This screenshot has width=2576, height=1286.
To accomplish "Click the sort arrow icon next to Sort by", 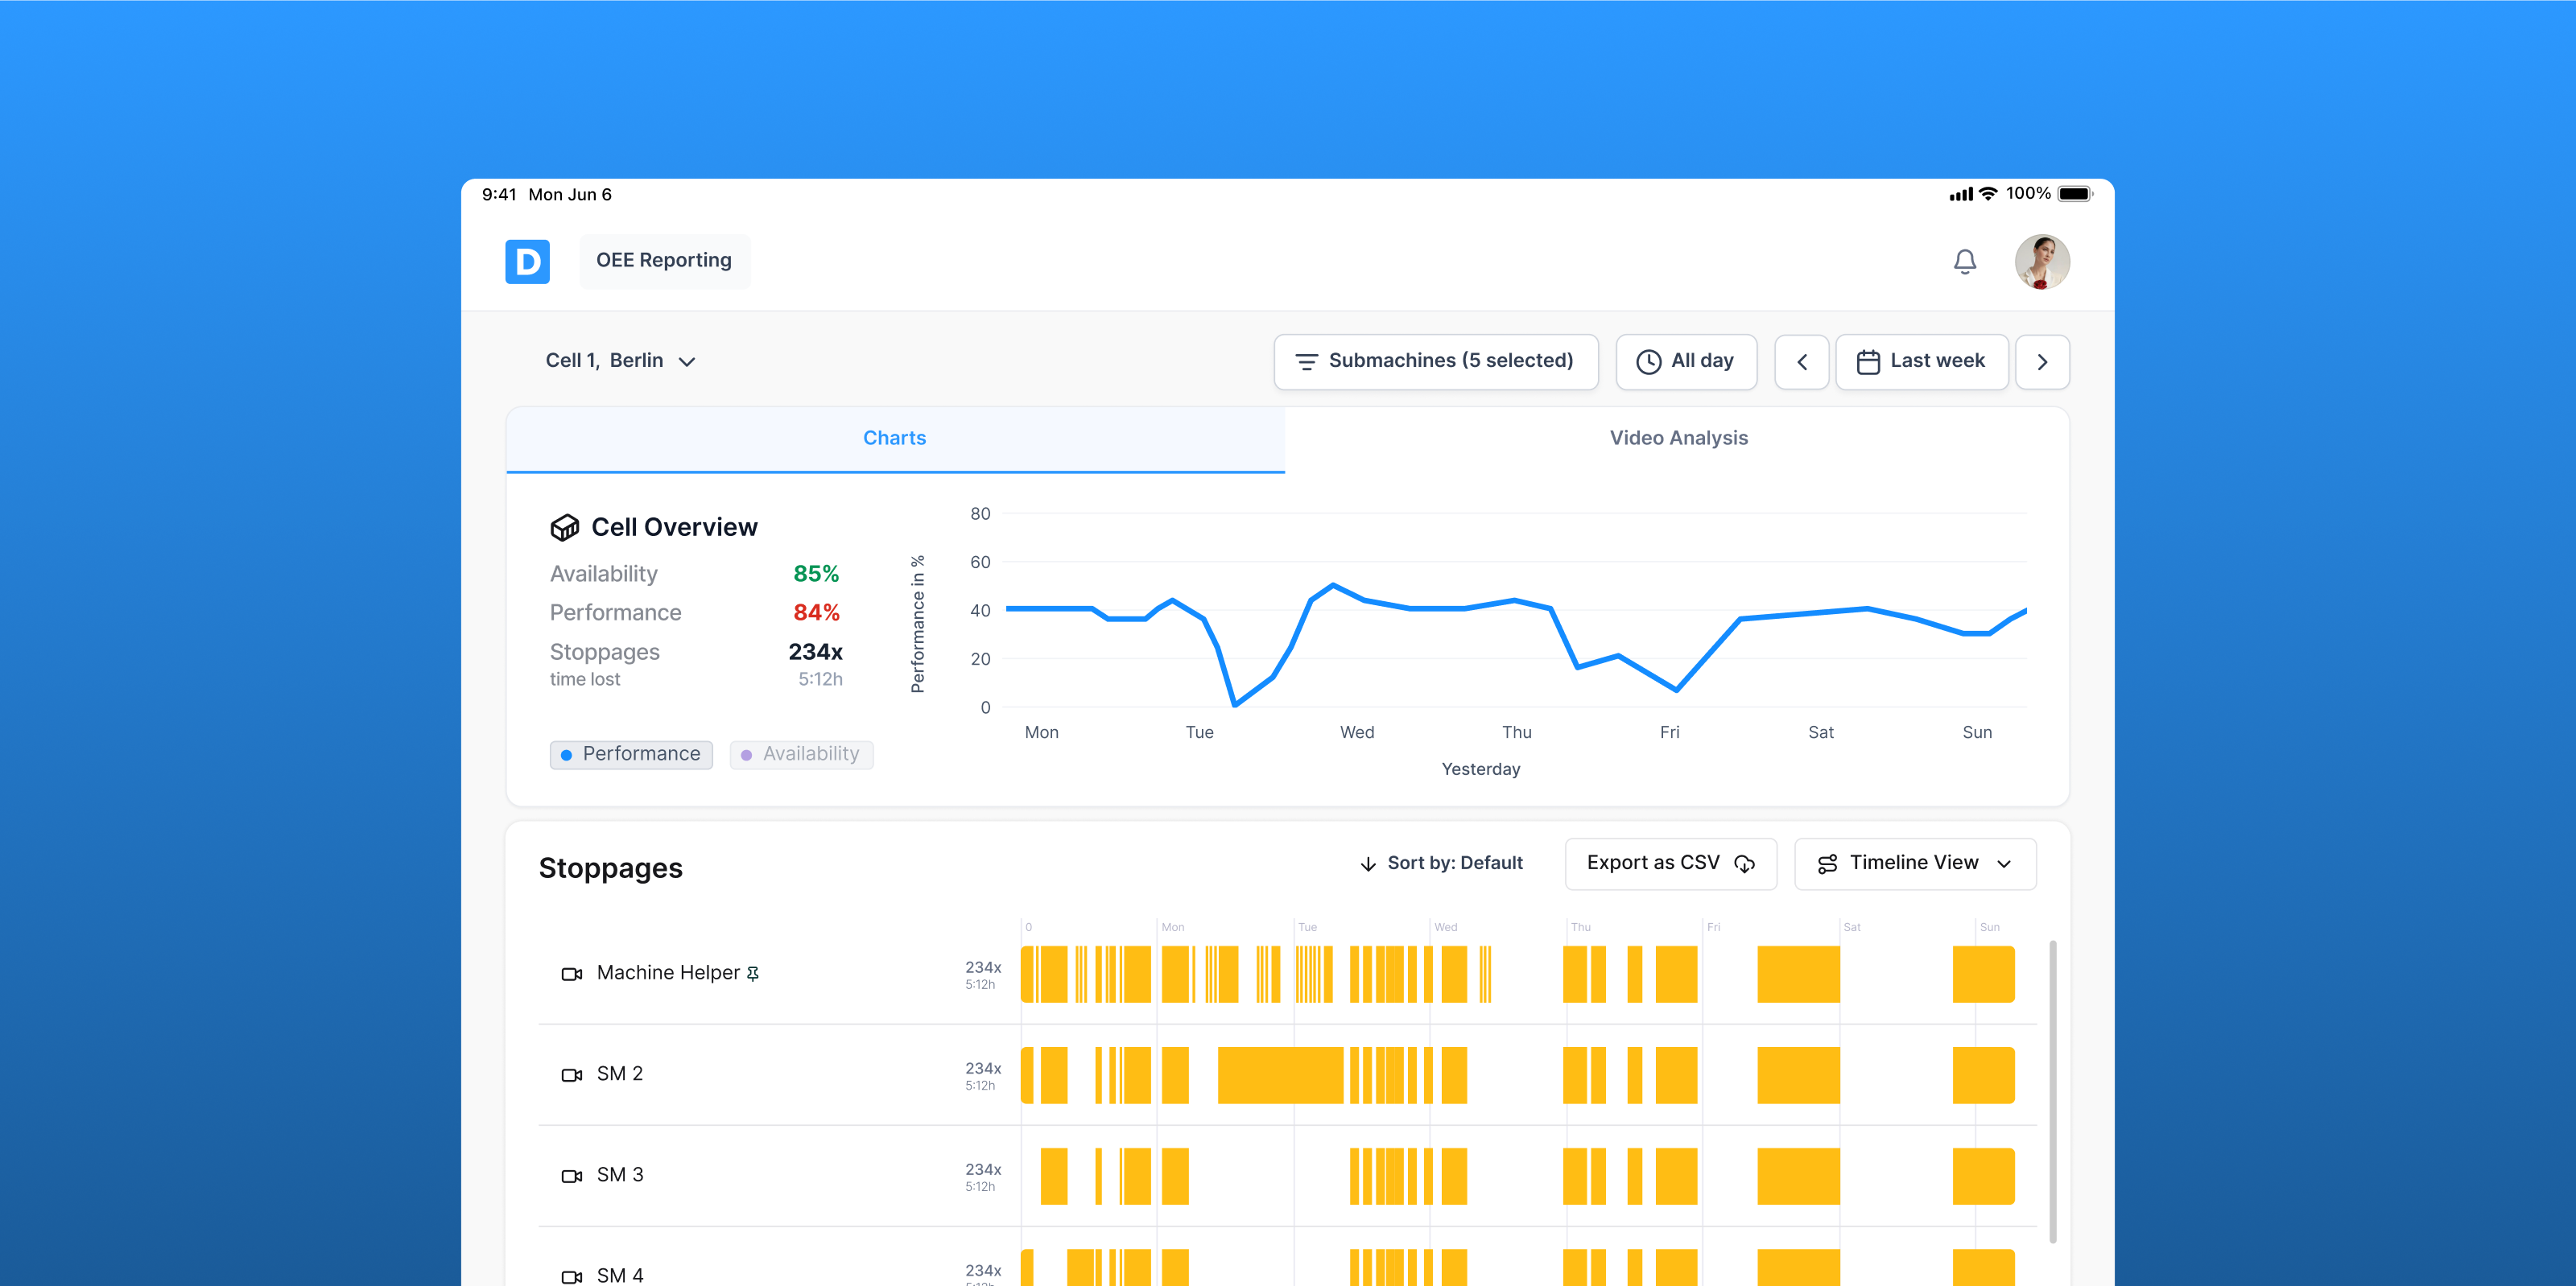I will coord(1367,864).
